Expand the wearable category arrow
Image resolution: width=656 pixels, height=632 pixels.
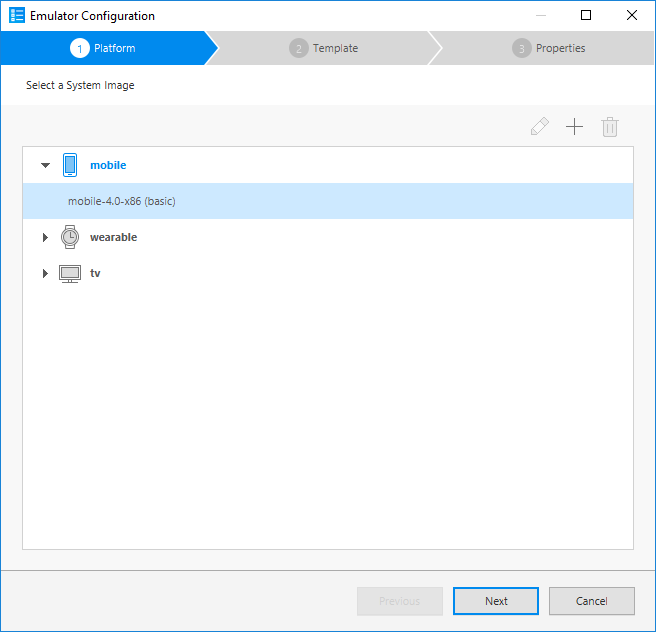pyautogui.click(x=45, y=238)
